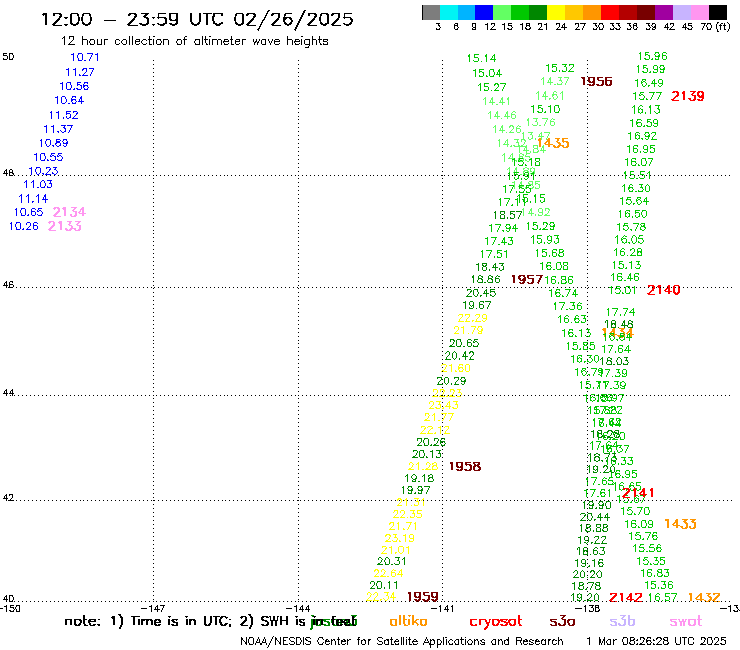Select the green wave height value 15.32

(x=560, y=68)
